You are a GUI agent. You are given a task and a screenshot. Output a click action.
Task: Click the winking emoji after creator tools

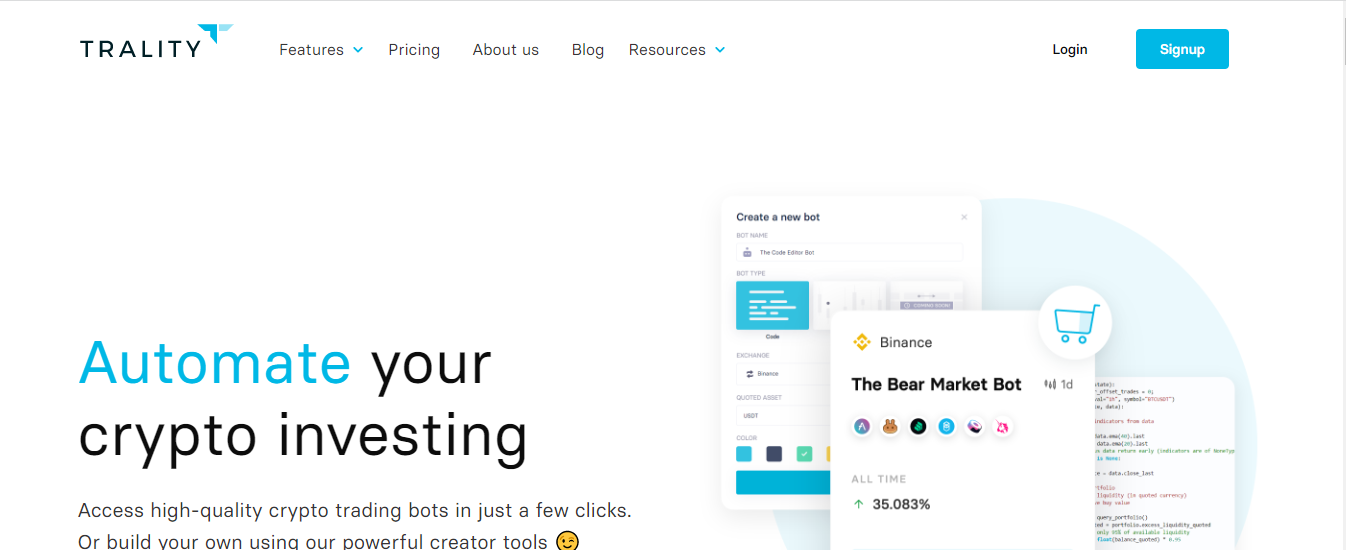tap(567, 541)
